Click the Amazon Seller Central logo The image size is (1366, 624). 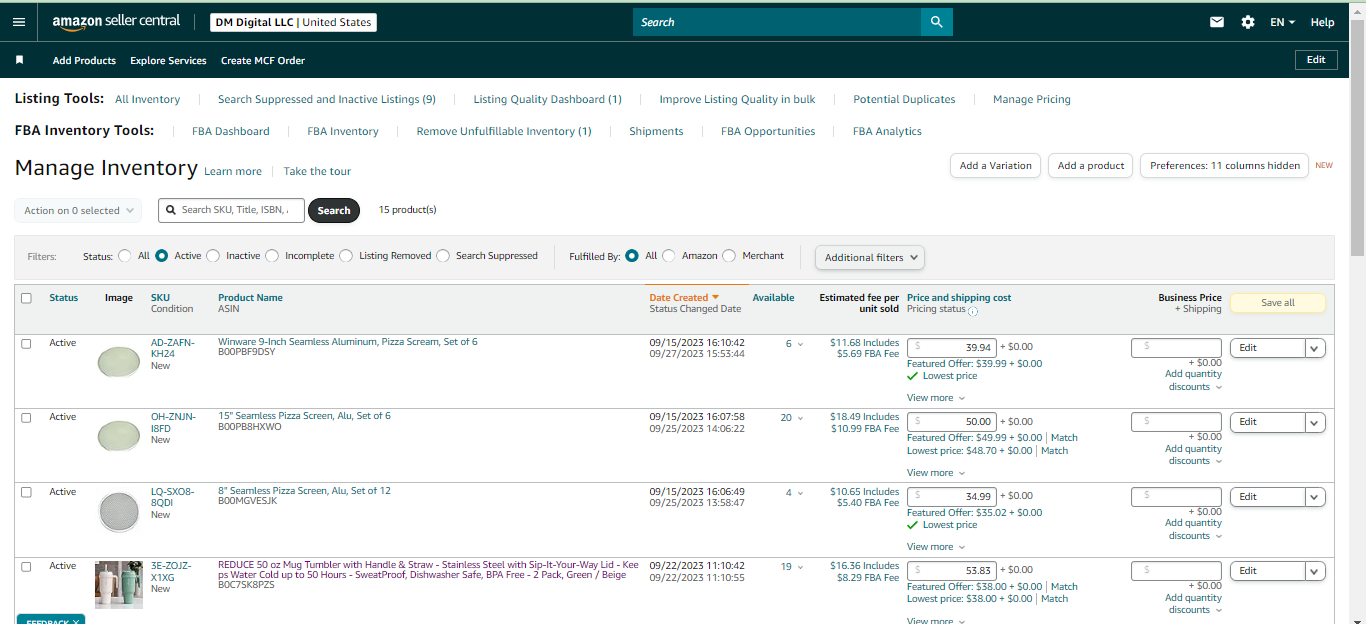[x=116, y=21]
